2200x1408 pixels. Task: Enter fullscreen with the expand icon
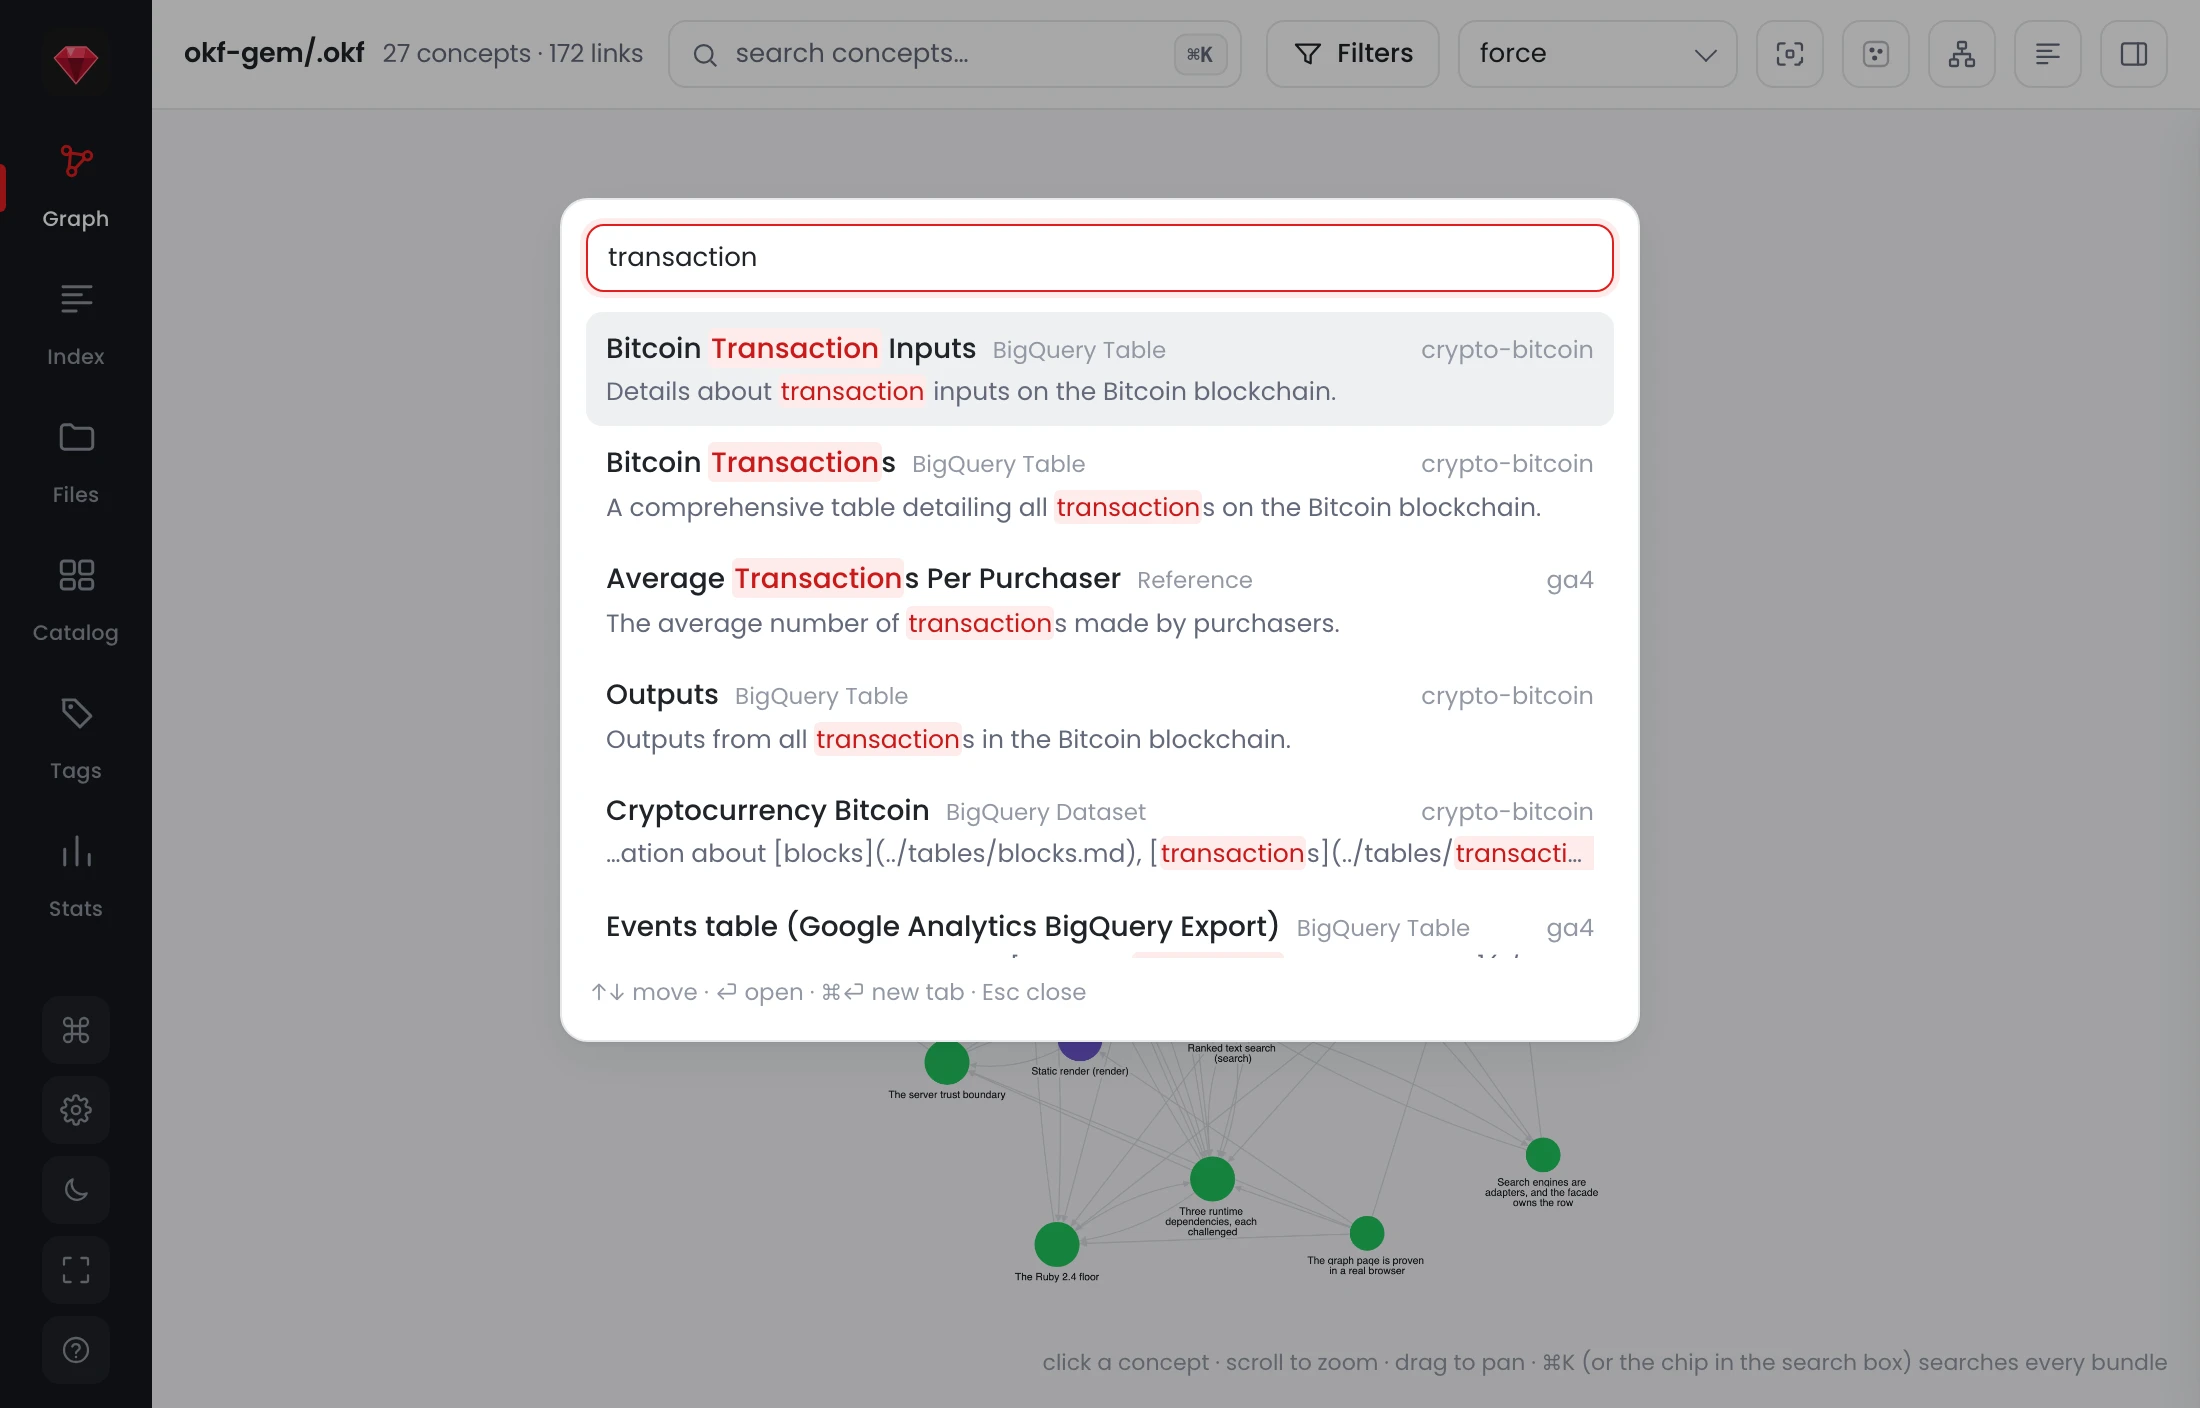tap(76, 1270)
